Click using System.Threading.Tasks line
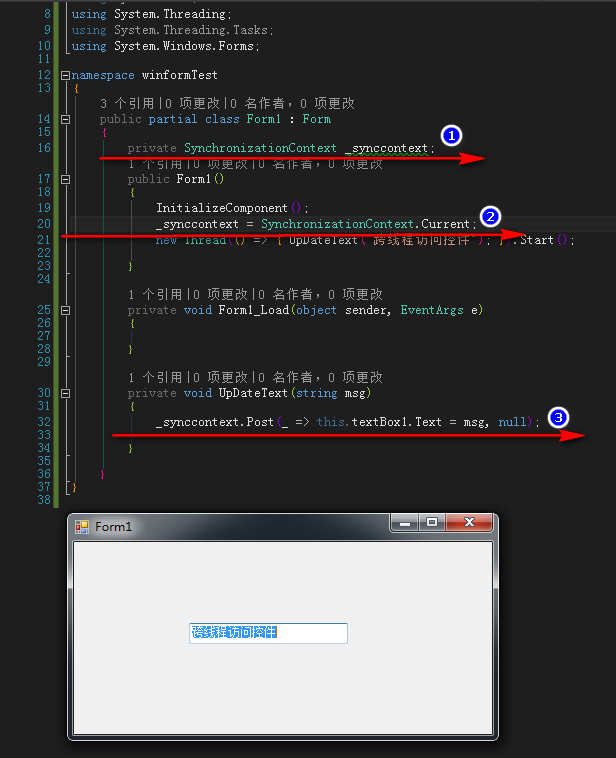 click(x=173, y=30)
